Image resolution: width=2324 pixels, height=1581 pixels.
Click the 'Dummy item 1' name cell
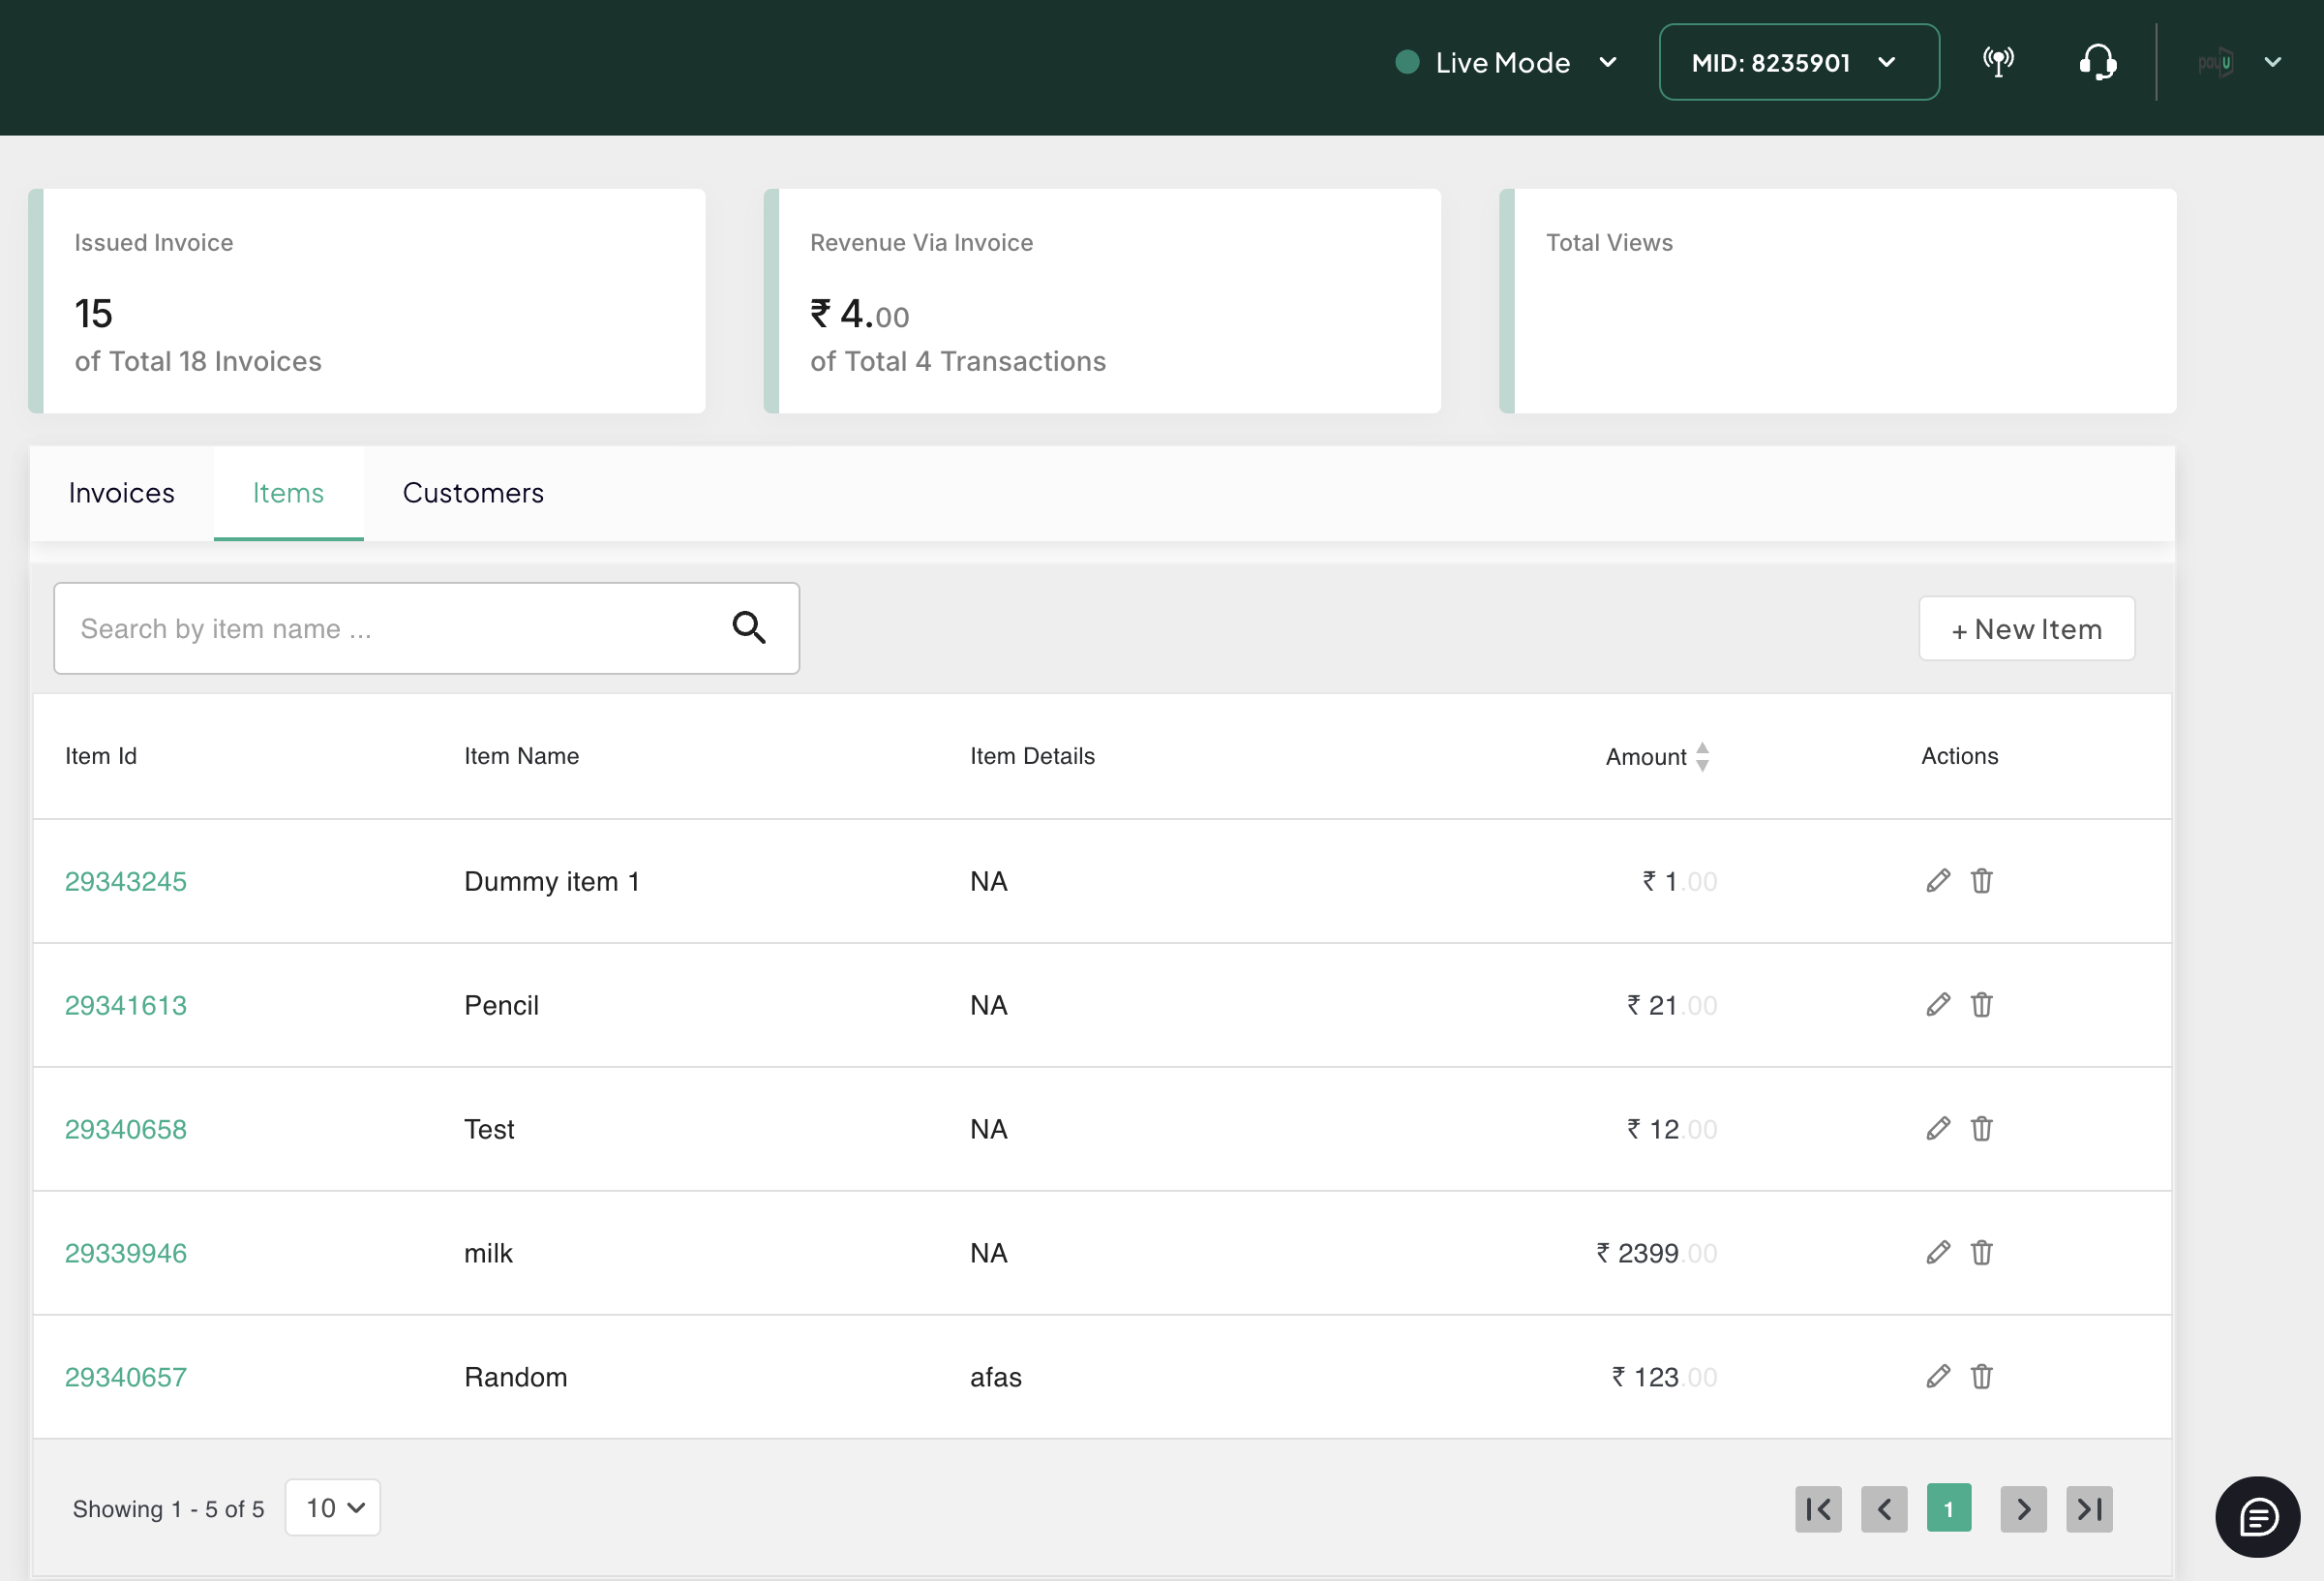tap(551, 881)
